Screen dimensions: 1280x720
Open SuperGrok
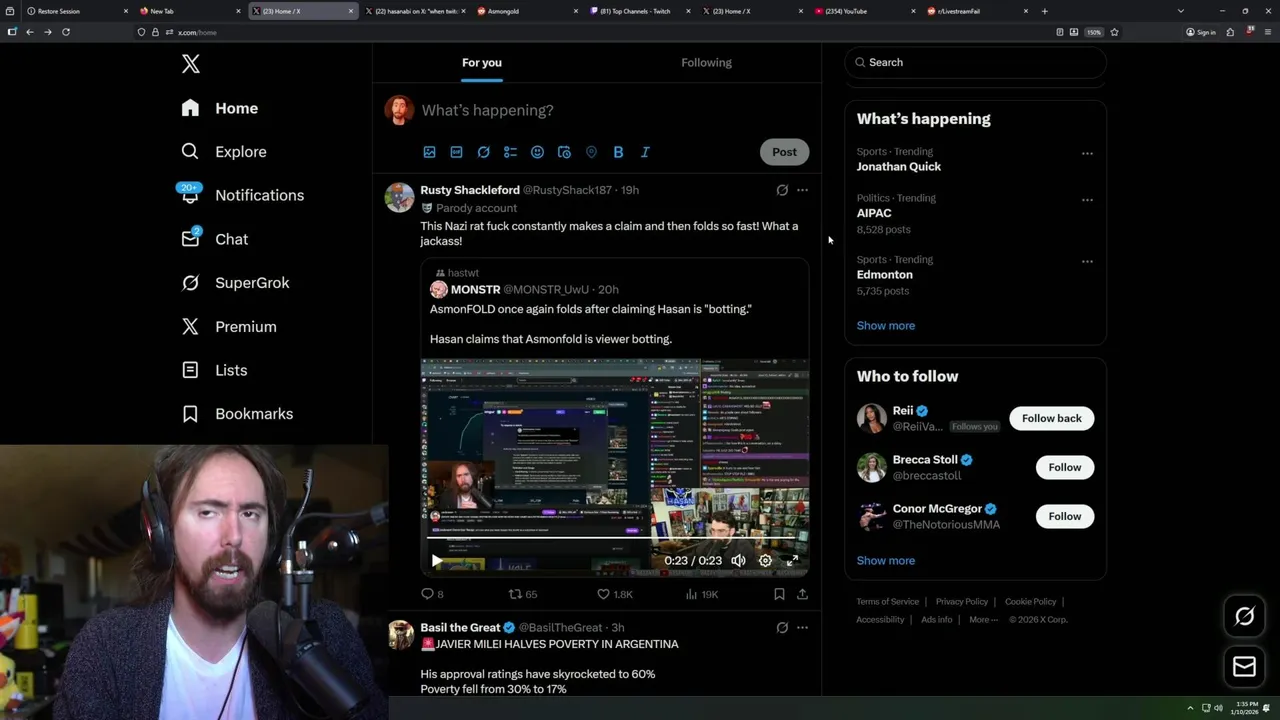tap(235, 283)
